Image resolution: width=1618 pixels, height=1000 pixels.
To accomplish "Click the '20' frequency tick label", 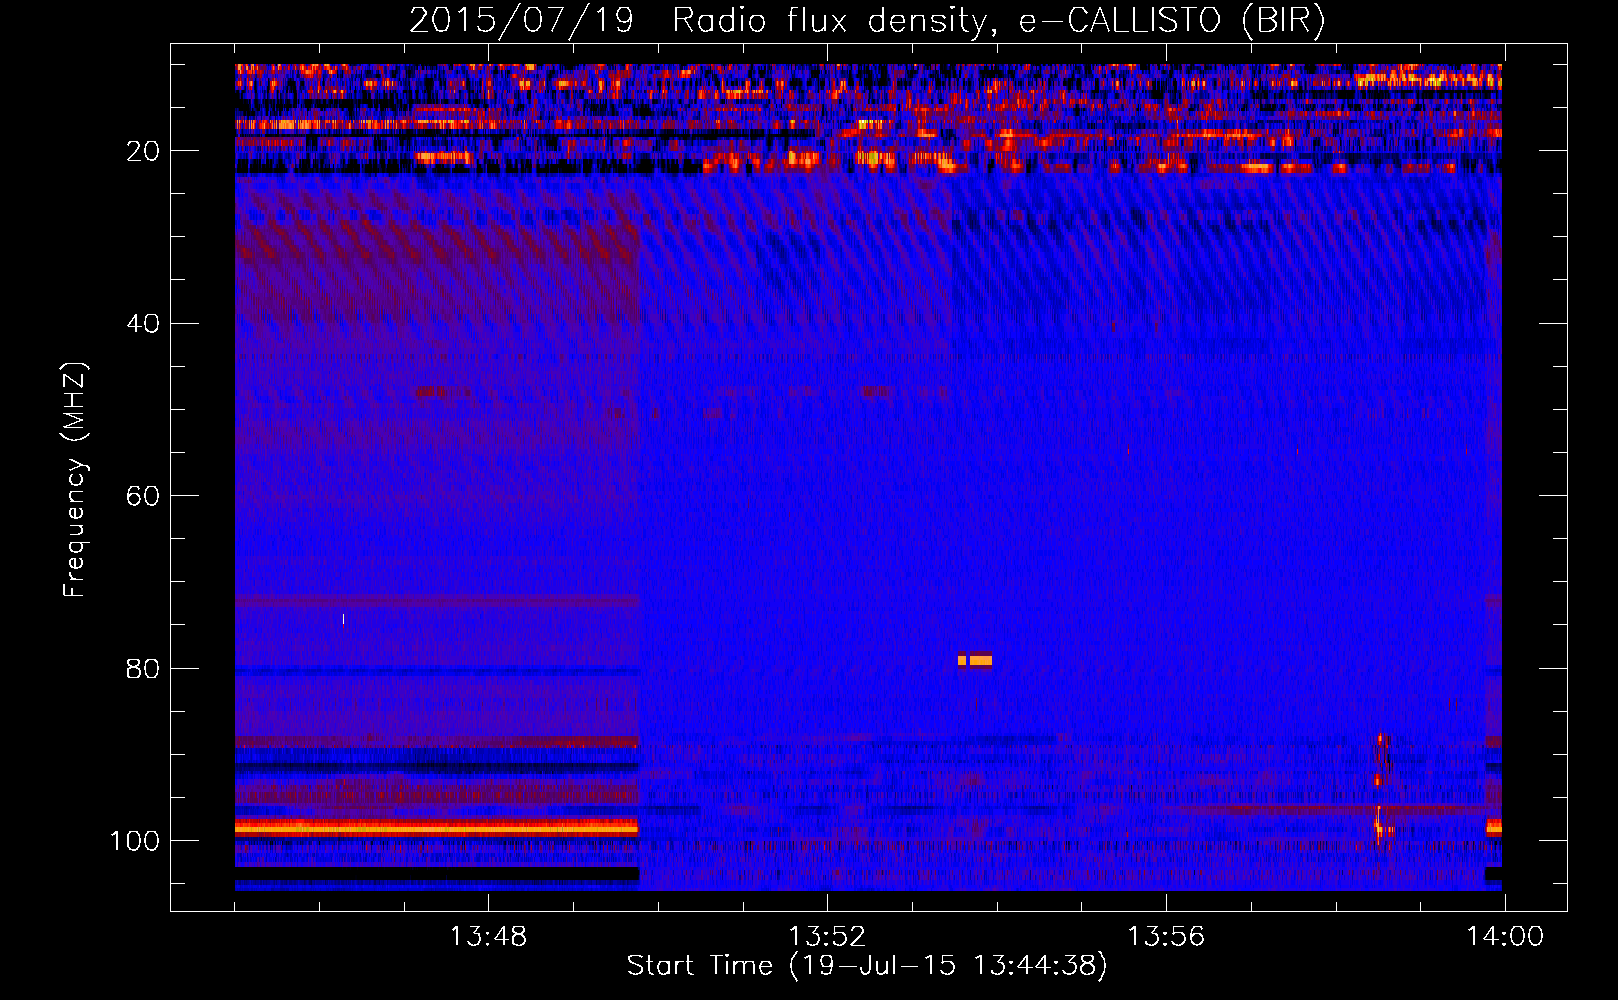I will [144, 151].
